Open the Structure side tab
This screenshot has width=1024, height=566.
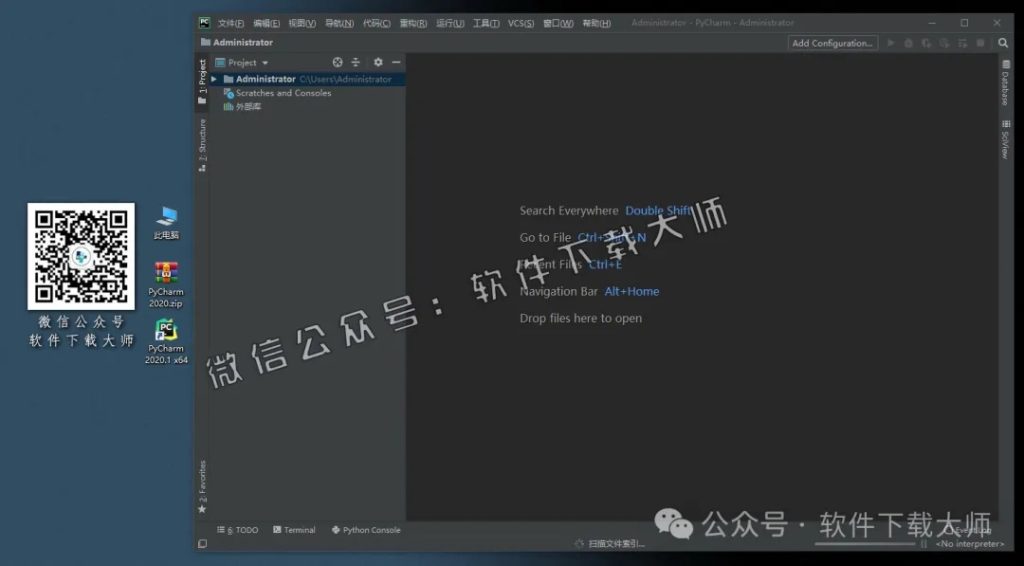coord(202,145)
